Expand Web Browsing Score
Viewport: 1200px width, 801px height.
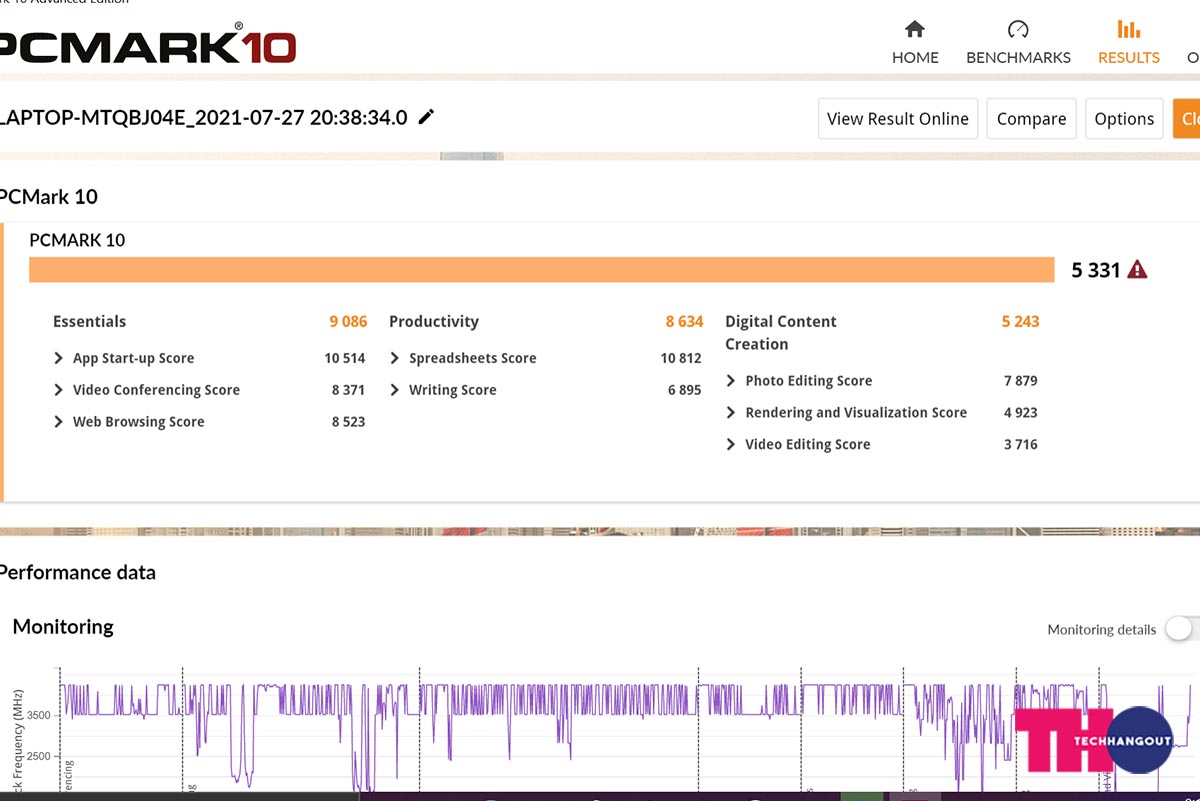click(59, 422)
